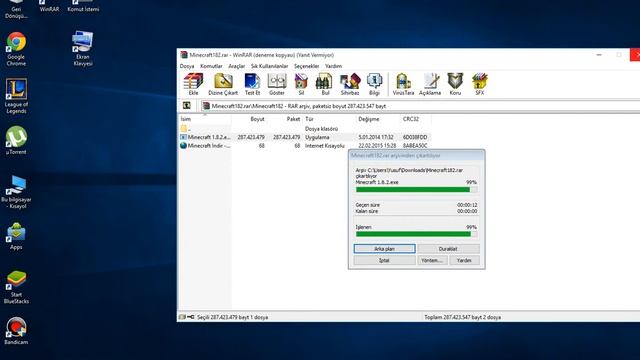Open the Komutlar menu
The width and height of the screenshot is (640, 360).
(x=211, y=66)
